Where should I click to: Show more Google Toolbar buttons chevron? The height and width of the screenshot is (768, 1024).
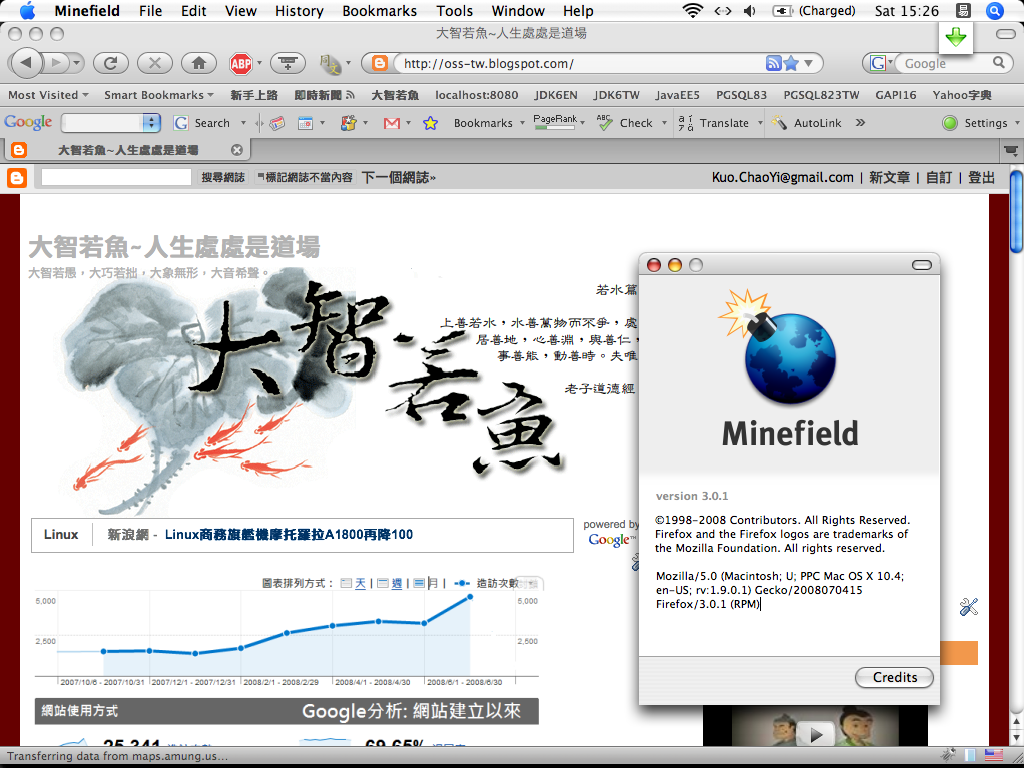pos(860,123)
